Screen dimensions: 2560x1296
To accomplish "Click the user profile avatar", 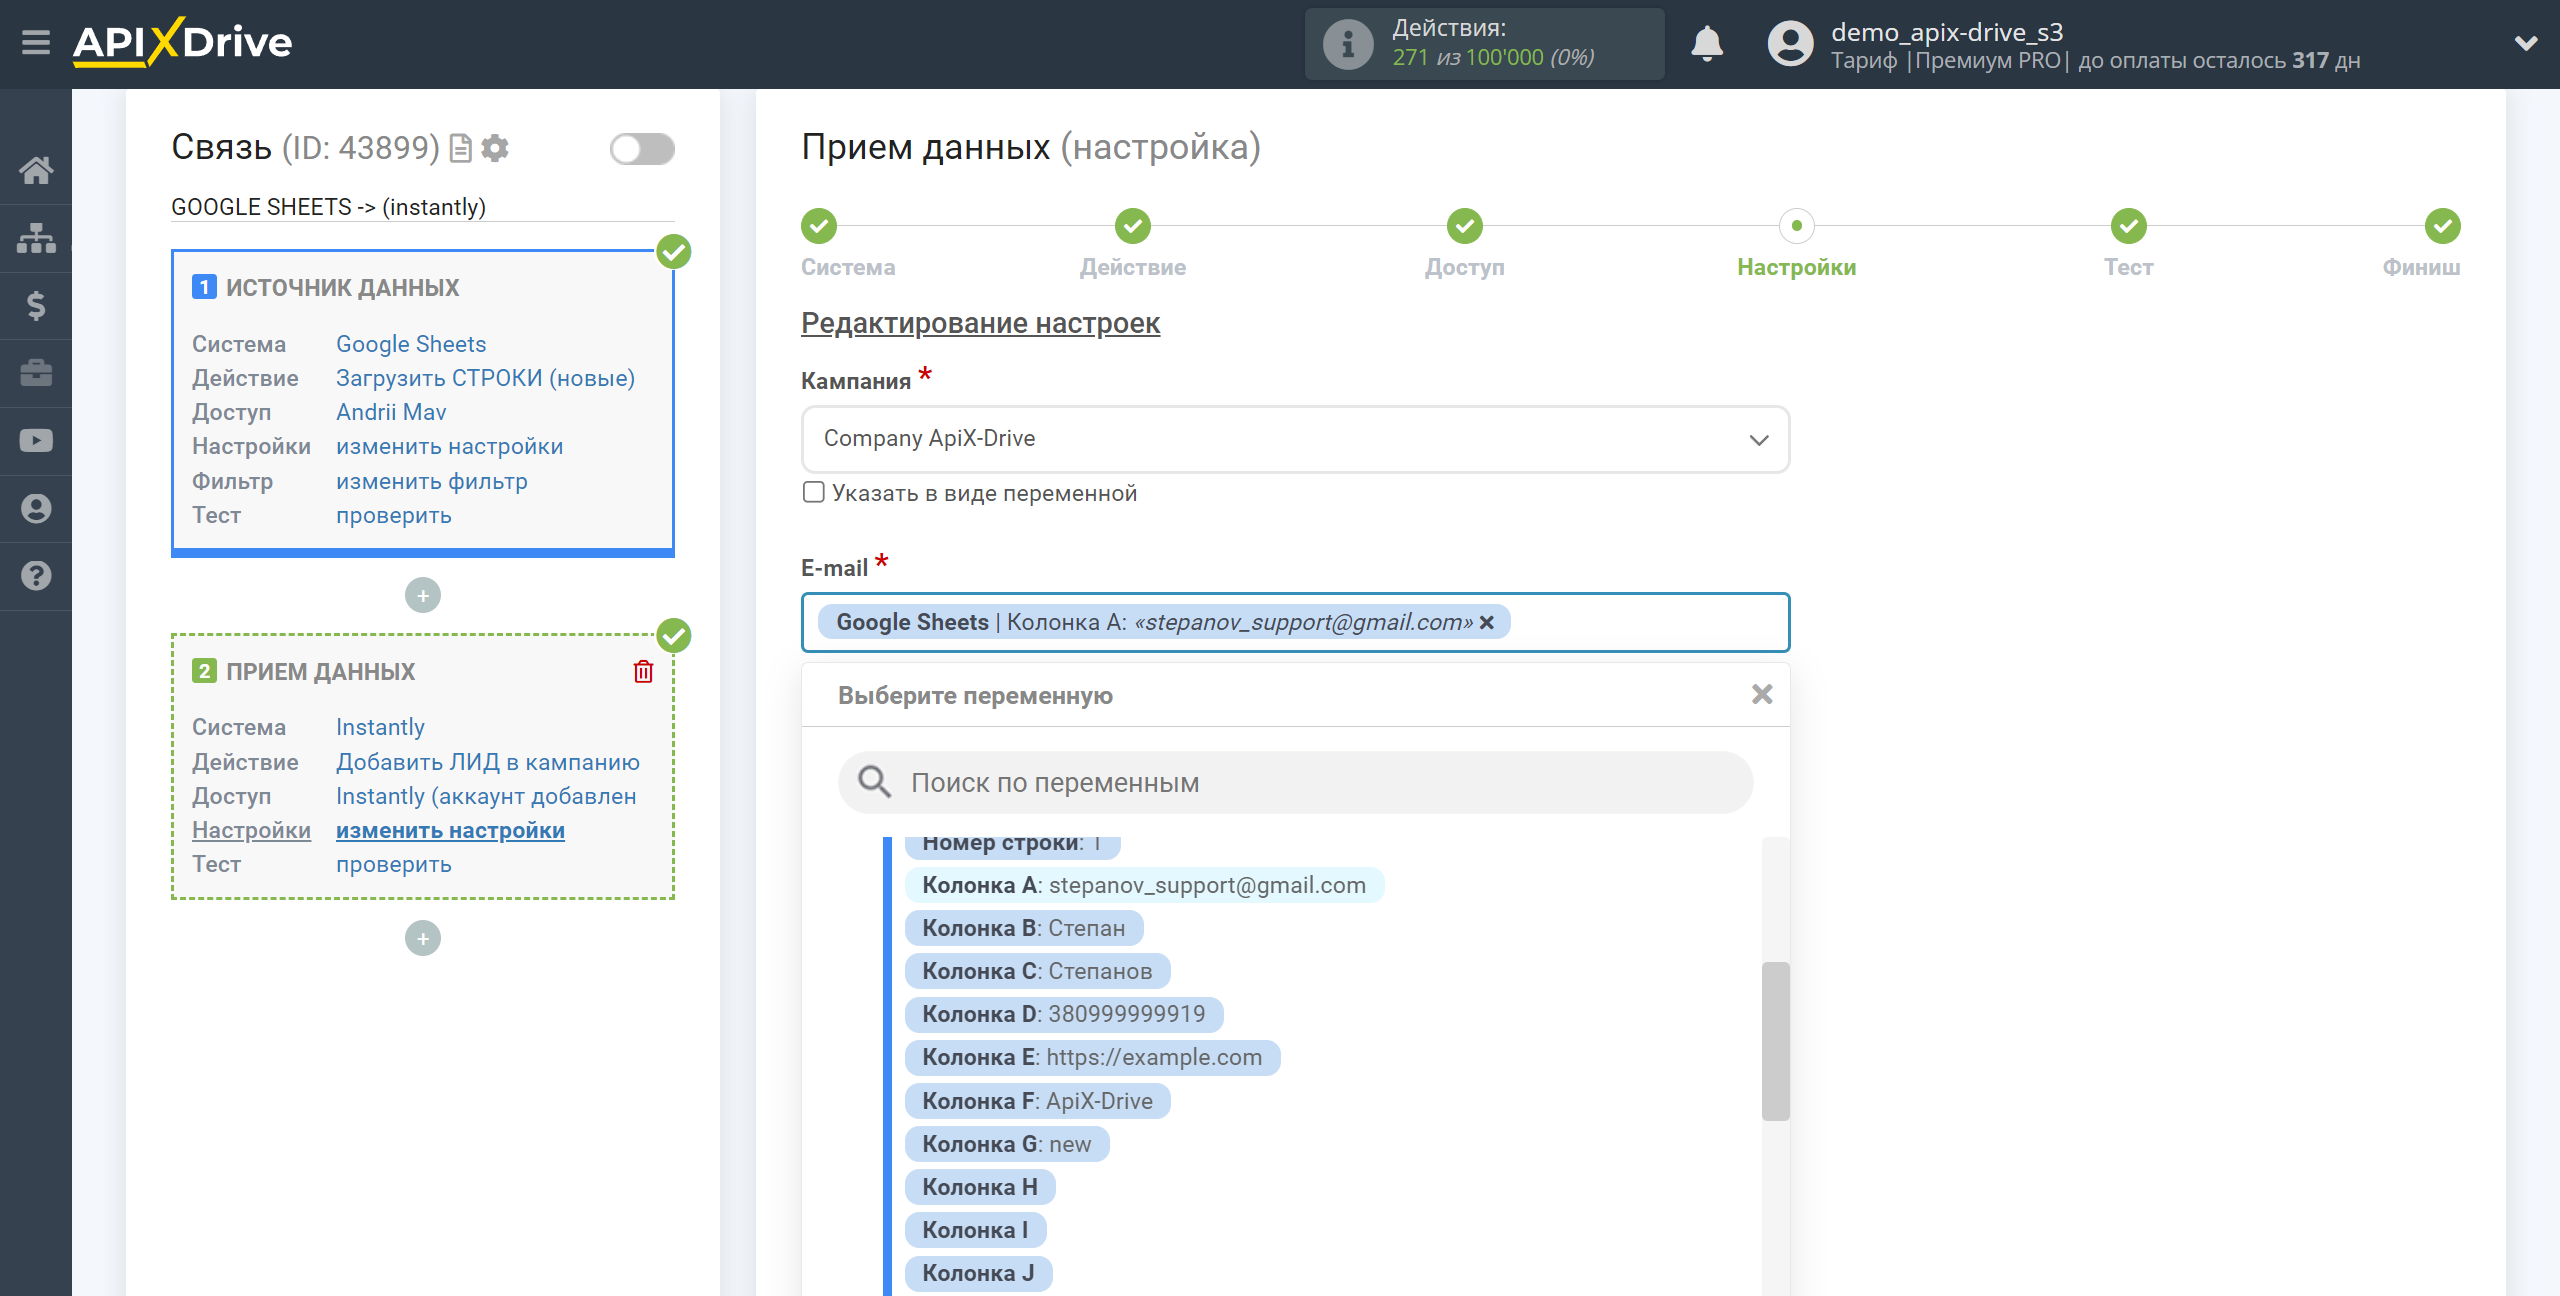I will [1790, 44].
